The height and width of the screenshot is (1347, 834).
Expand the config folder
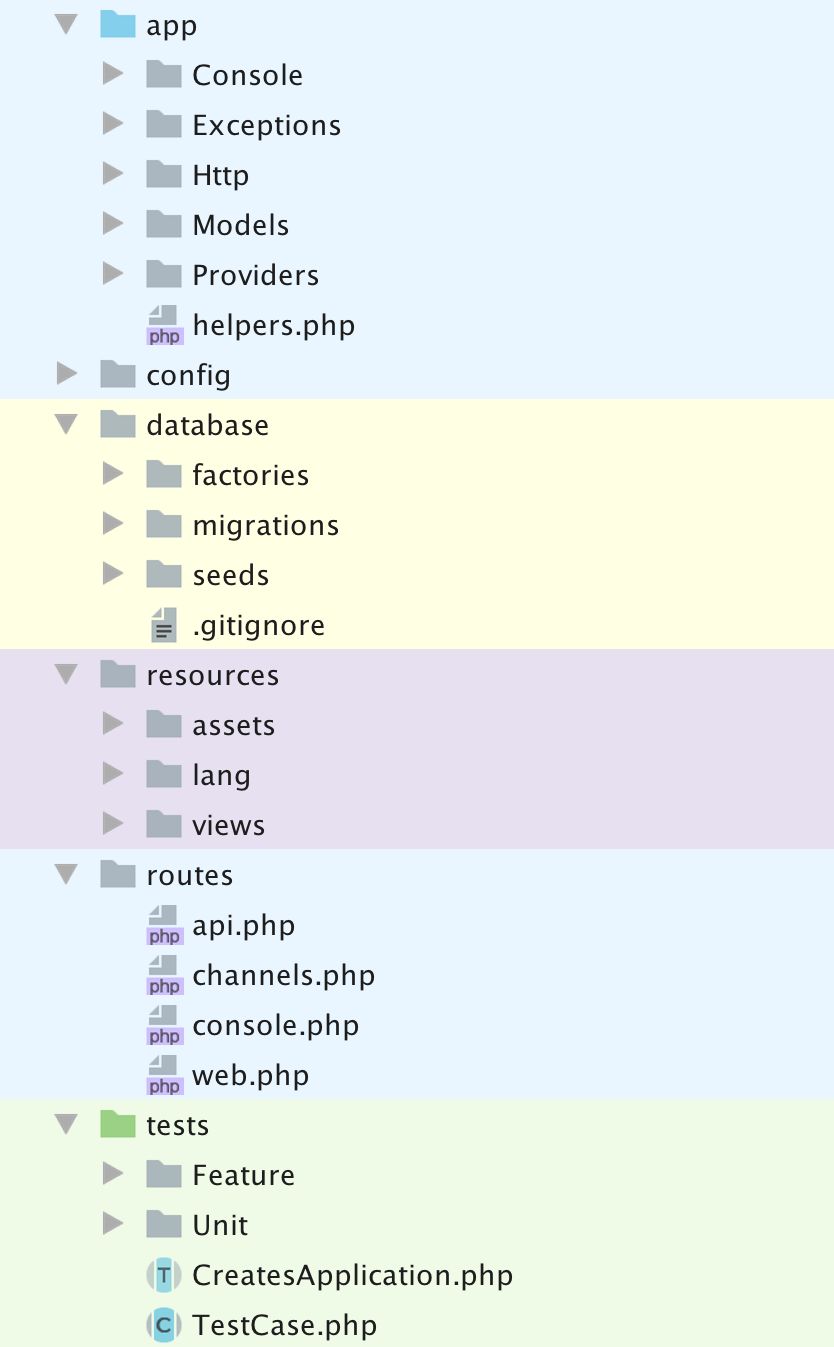(x=67, y=375)
